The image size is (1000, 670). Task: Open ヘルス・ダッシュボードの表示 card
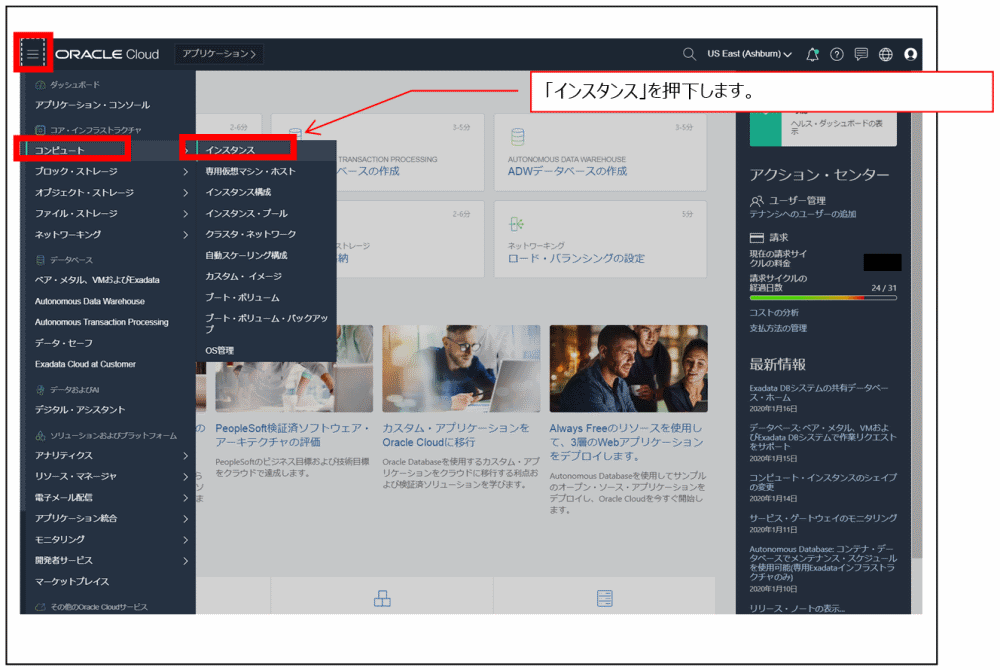823,127
